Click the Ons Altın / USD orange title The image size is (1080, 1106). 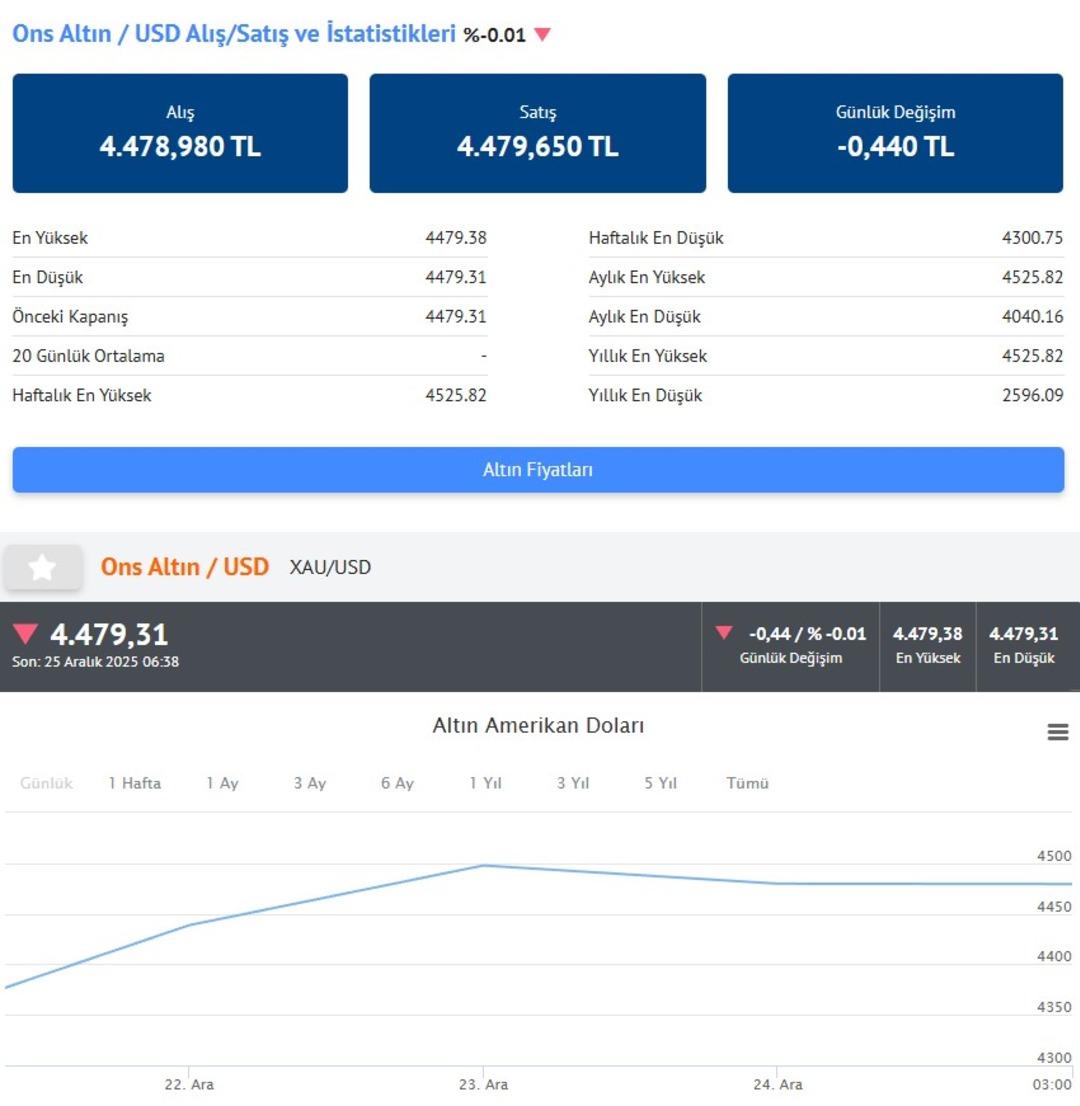(x=185, y=567)
